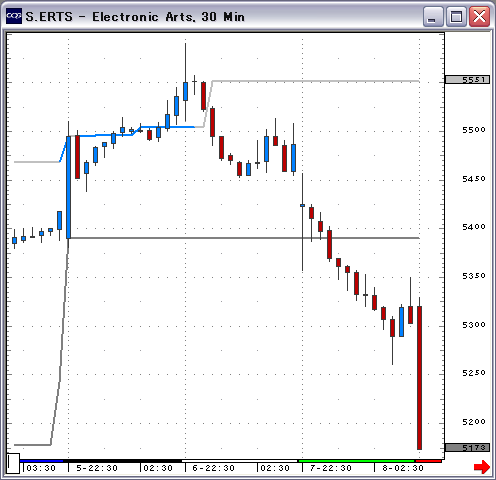Image resolution: width=496 pixels, height=480 pixels.
Task: Click the blue session bar on timeline
Action: click(42, 461)
